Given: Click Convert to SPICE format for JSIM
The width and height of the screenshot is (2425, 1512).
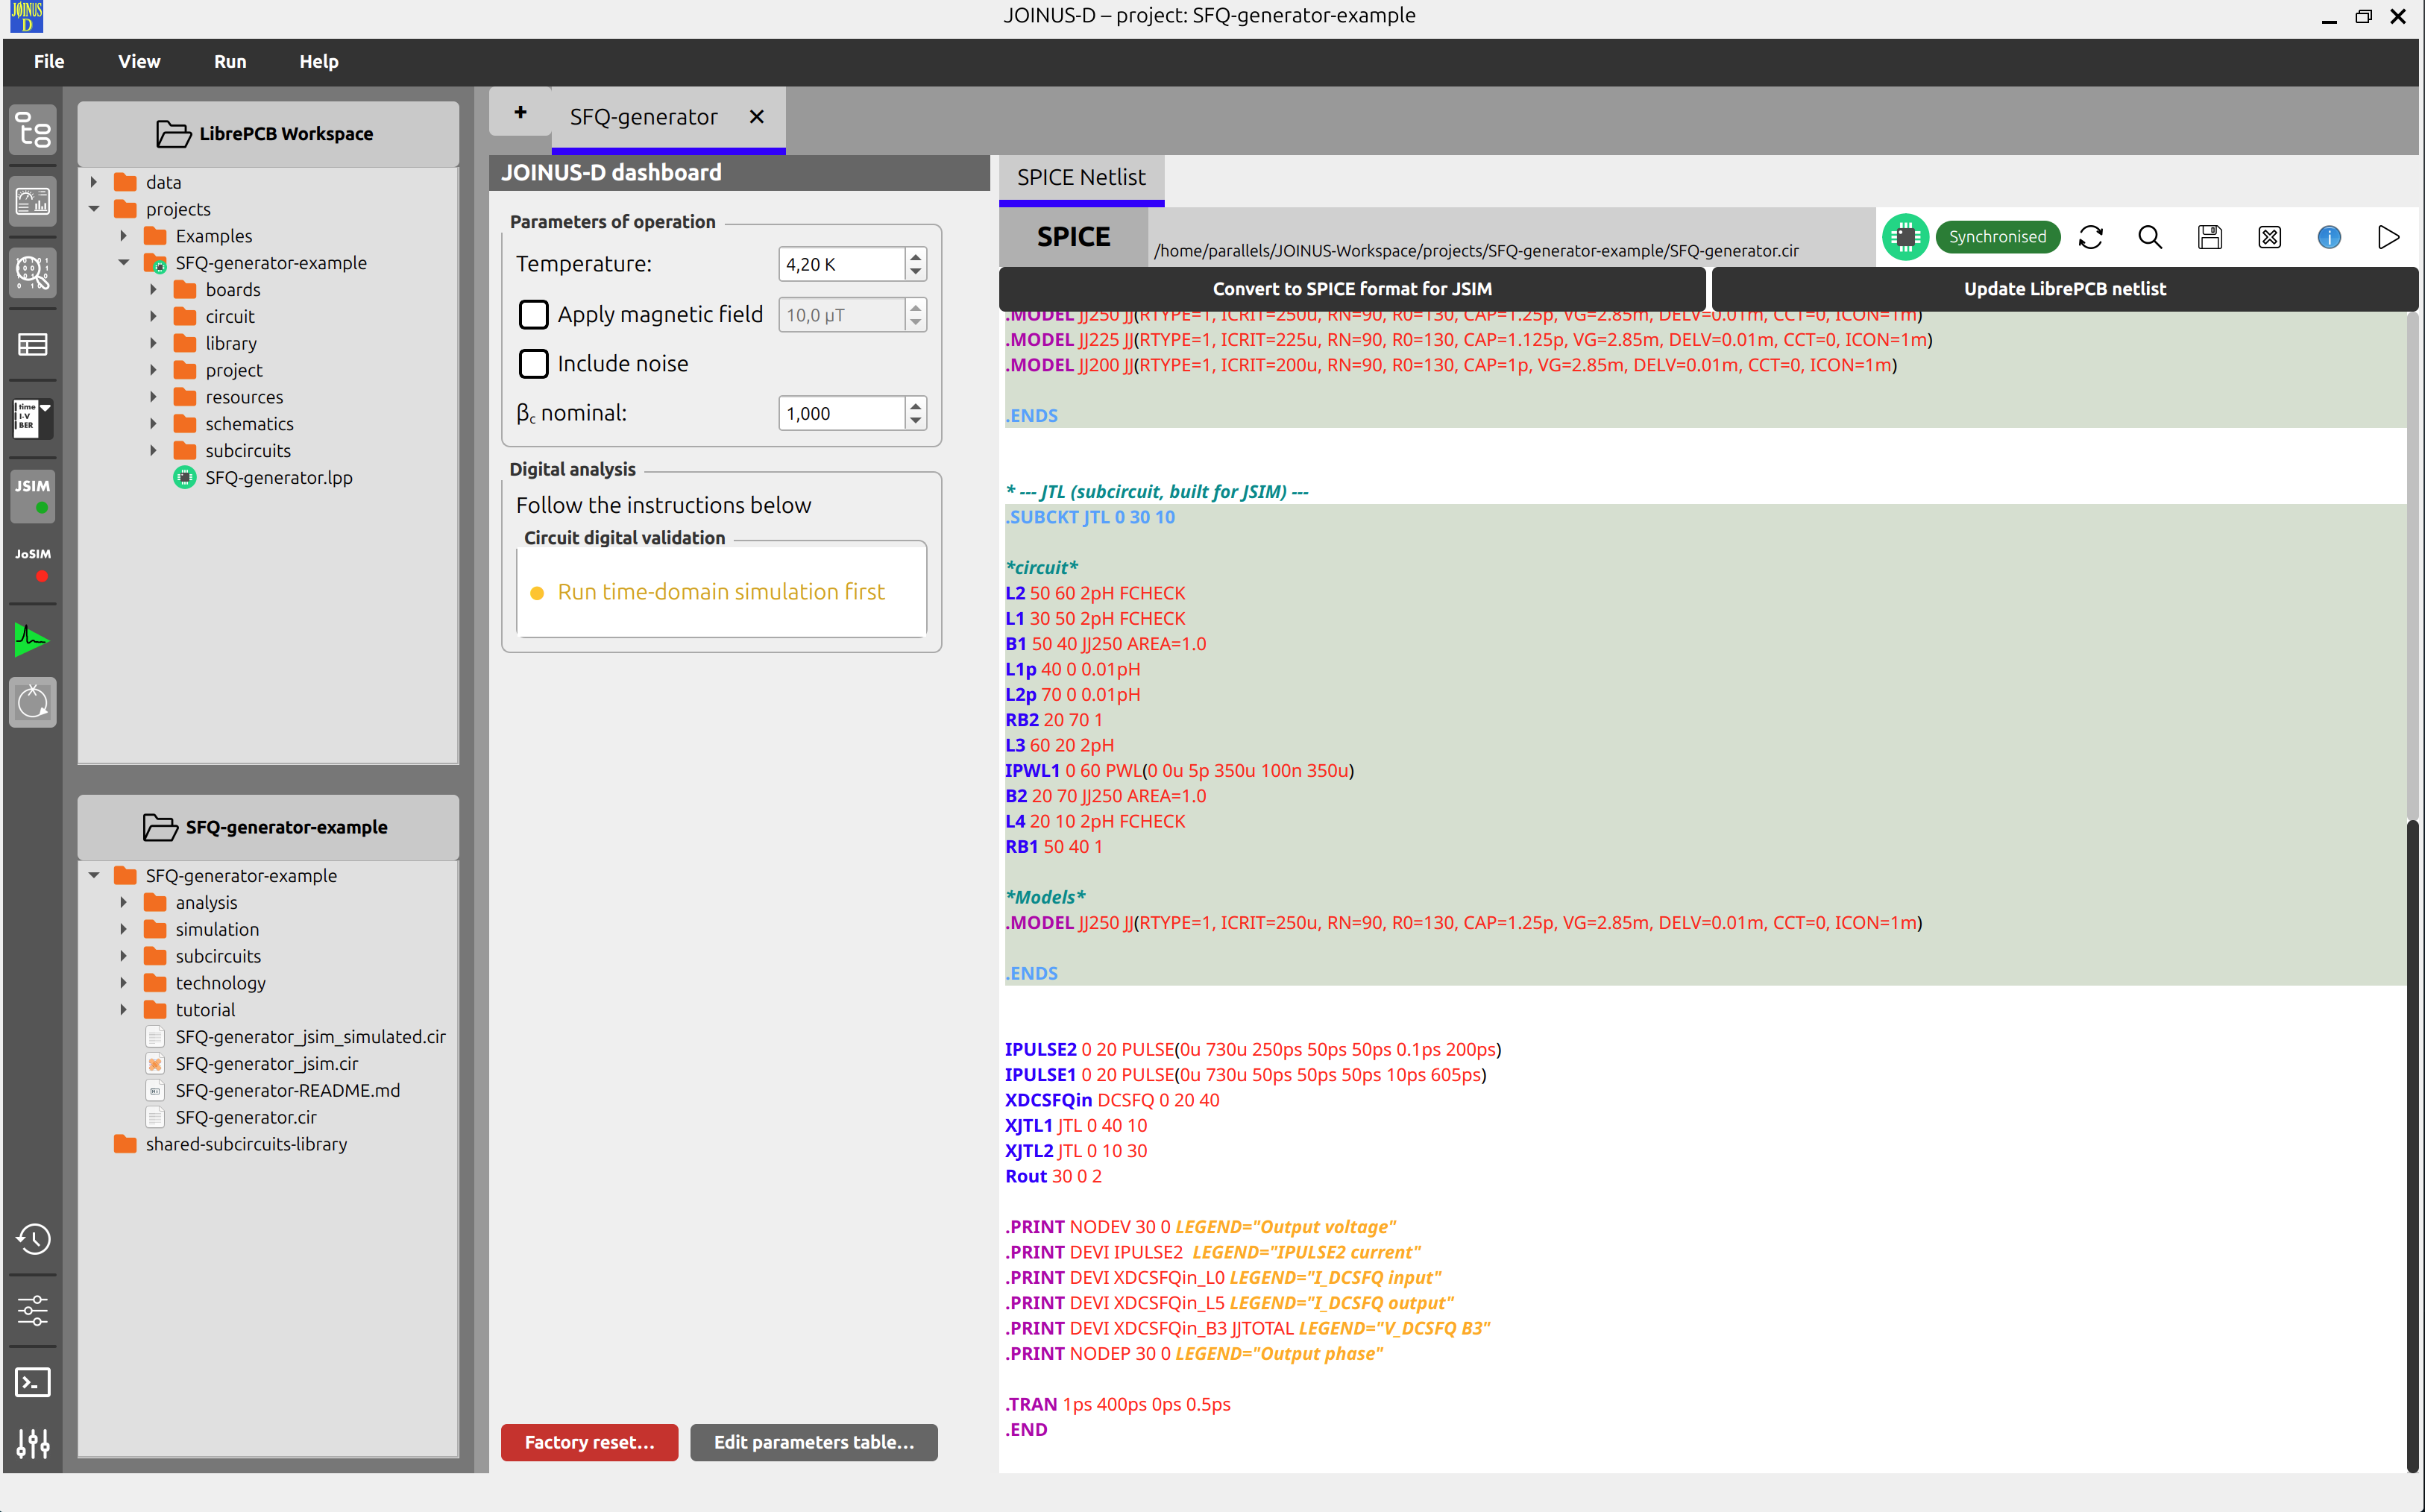Looking at the screenshot, I should point(1352,289).
